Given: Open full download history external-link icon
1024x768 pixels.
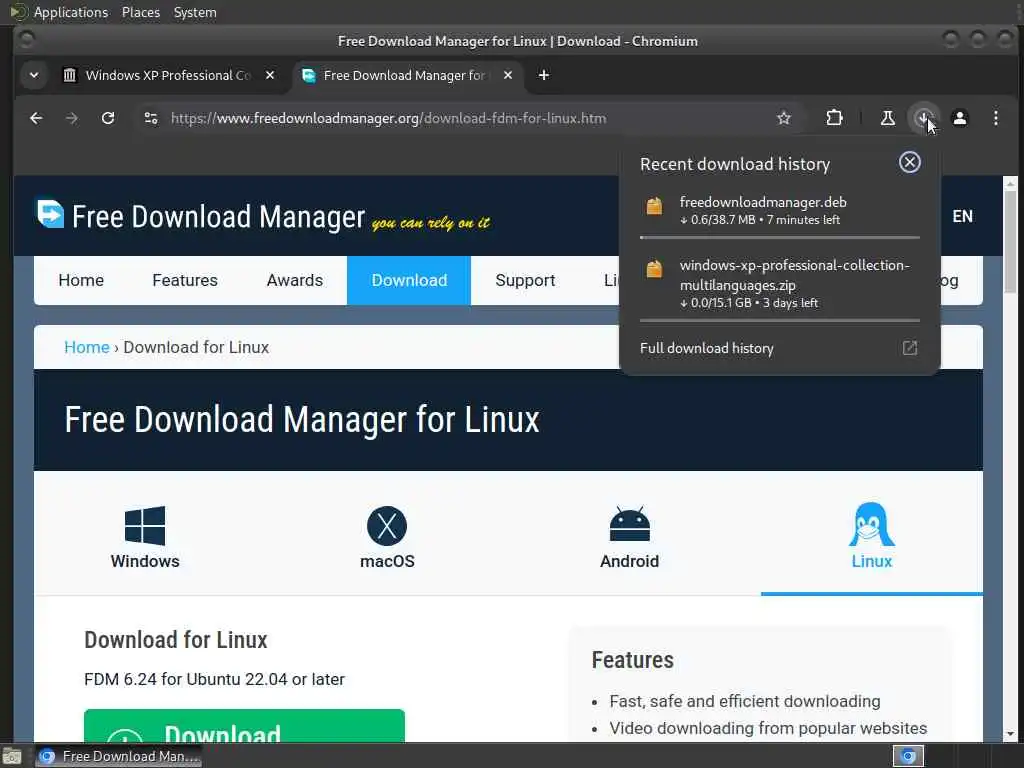Looking at the screenshot, I should 910,347.
